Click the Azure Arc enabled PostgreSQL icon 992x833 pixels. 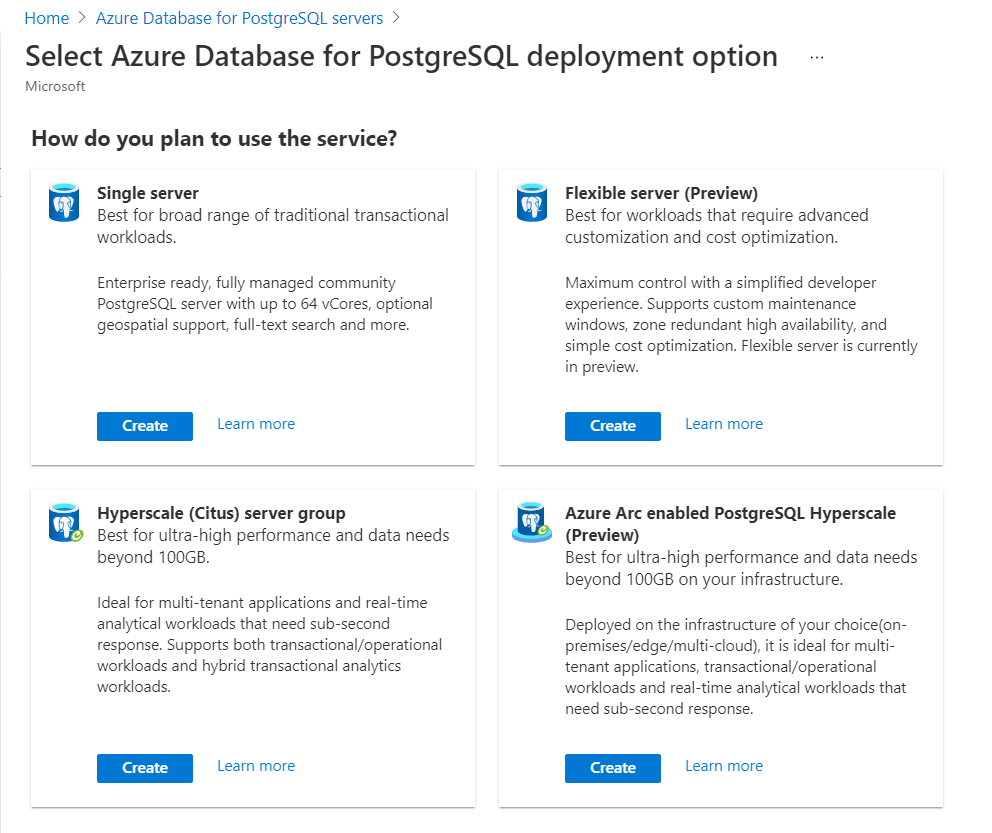532,522
